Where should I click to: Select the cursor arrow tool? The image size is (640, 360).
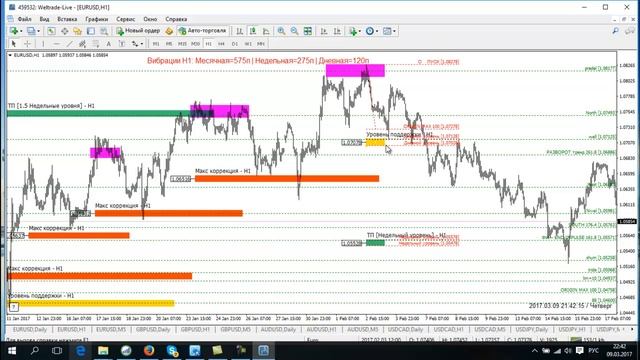(13, 44)
